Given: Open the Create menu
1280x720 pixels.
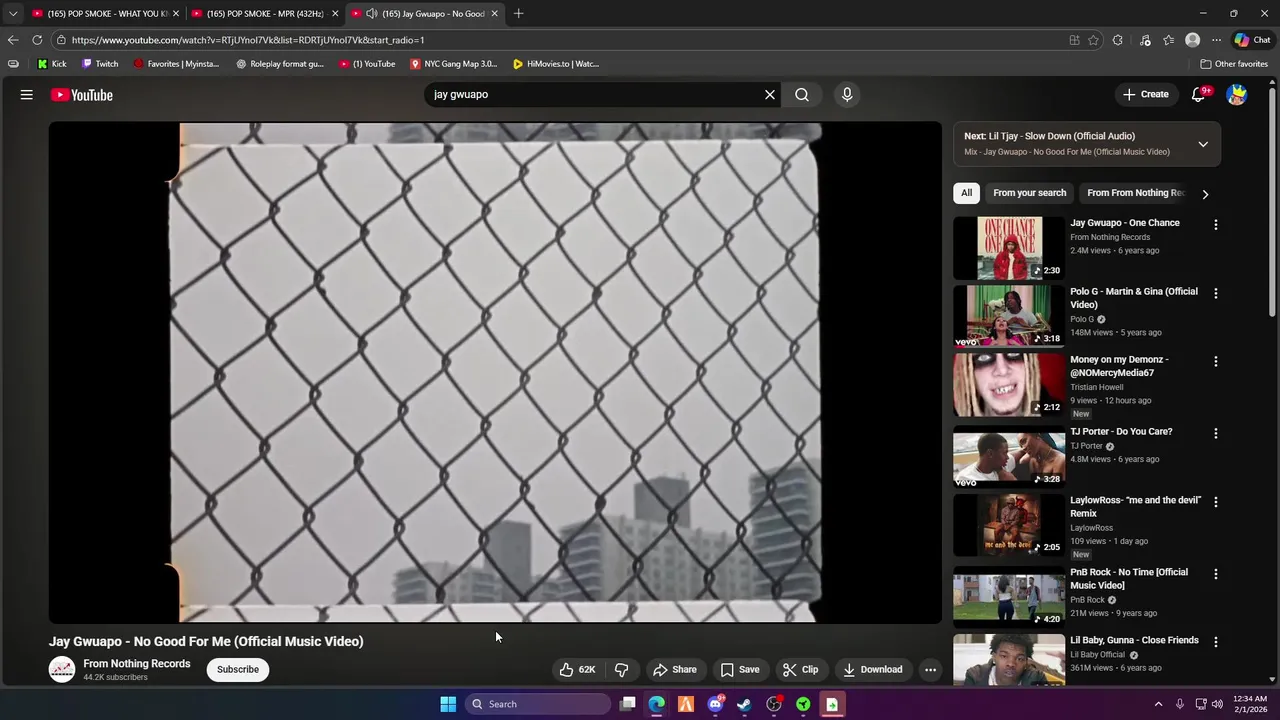Looking at the screenshot, I should (x=1145, y=95).
